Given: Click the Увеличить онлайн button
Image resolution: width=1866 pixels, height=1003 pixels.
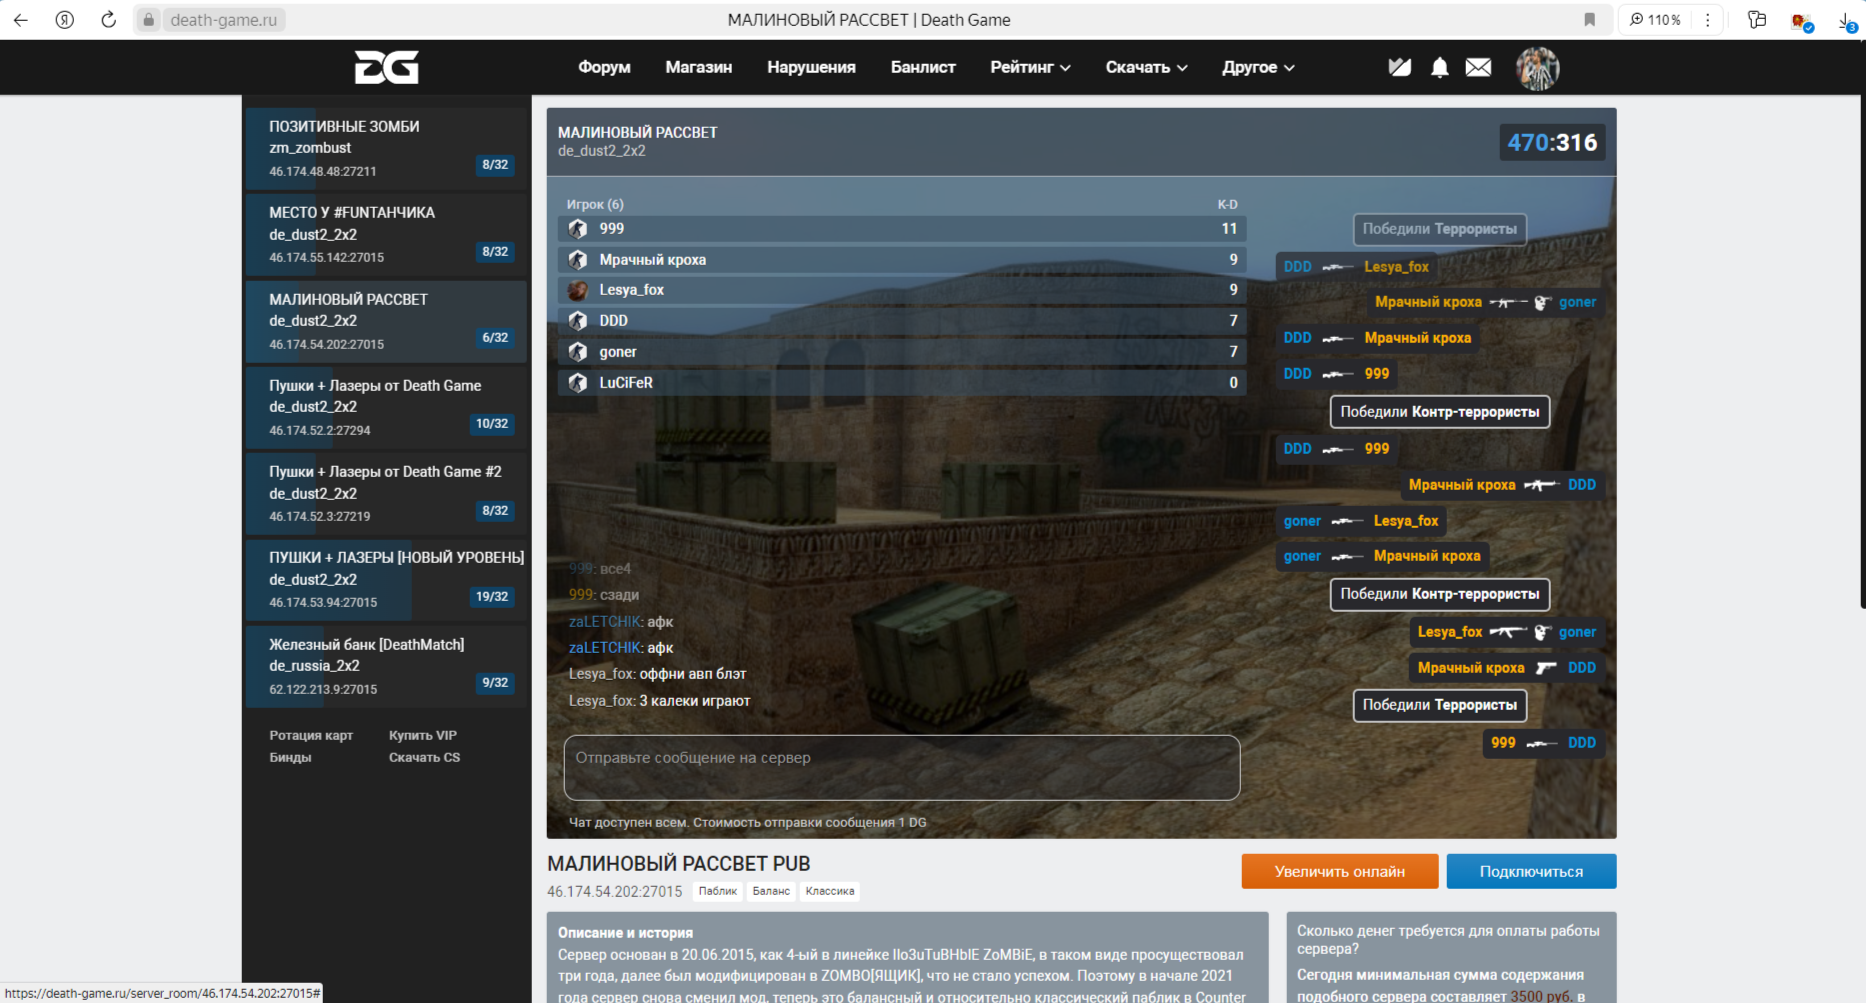Looking at the screenshot, I should click(1340, 871).
